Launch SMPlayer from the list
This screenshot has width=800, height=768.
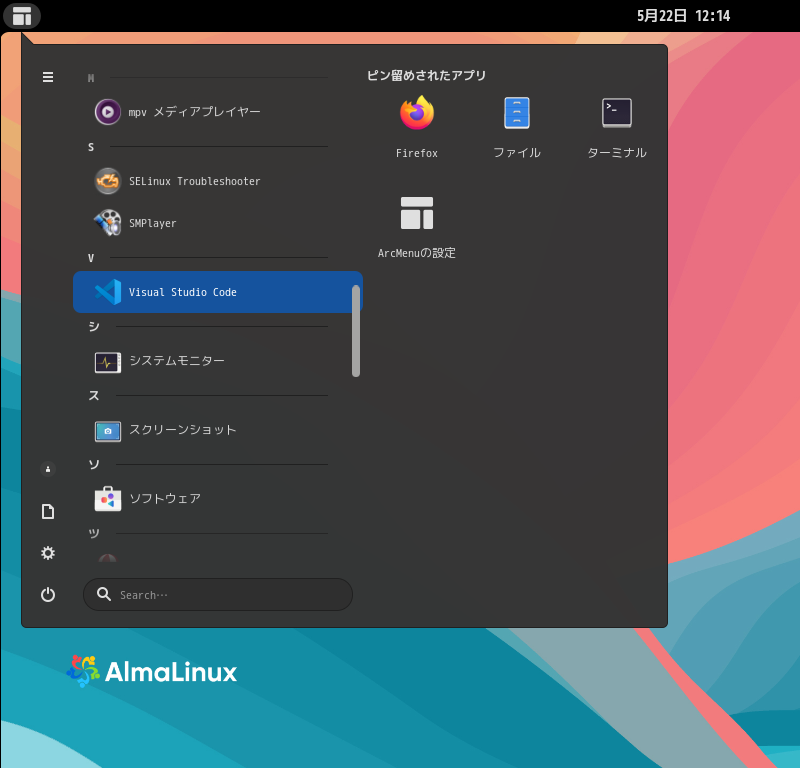click(x=218, y=223)
